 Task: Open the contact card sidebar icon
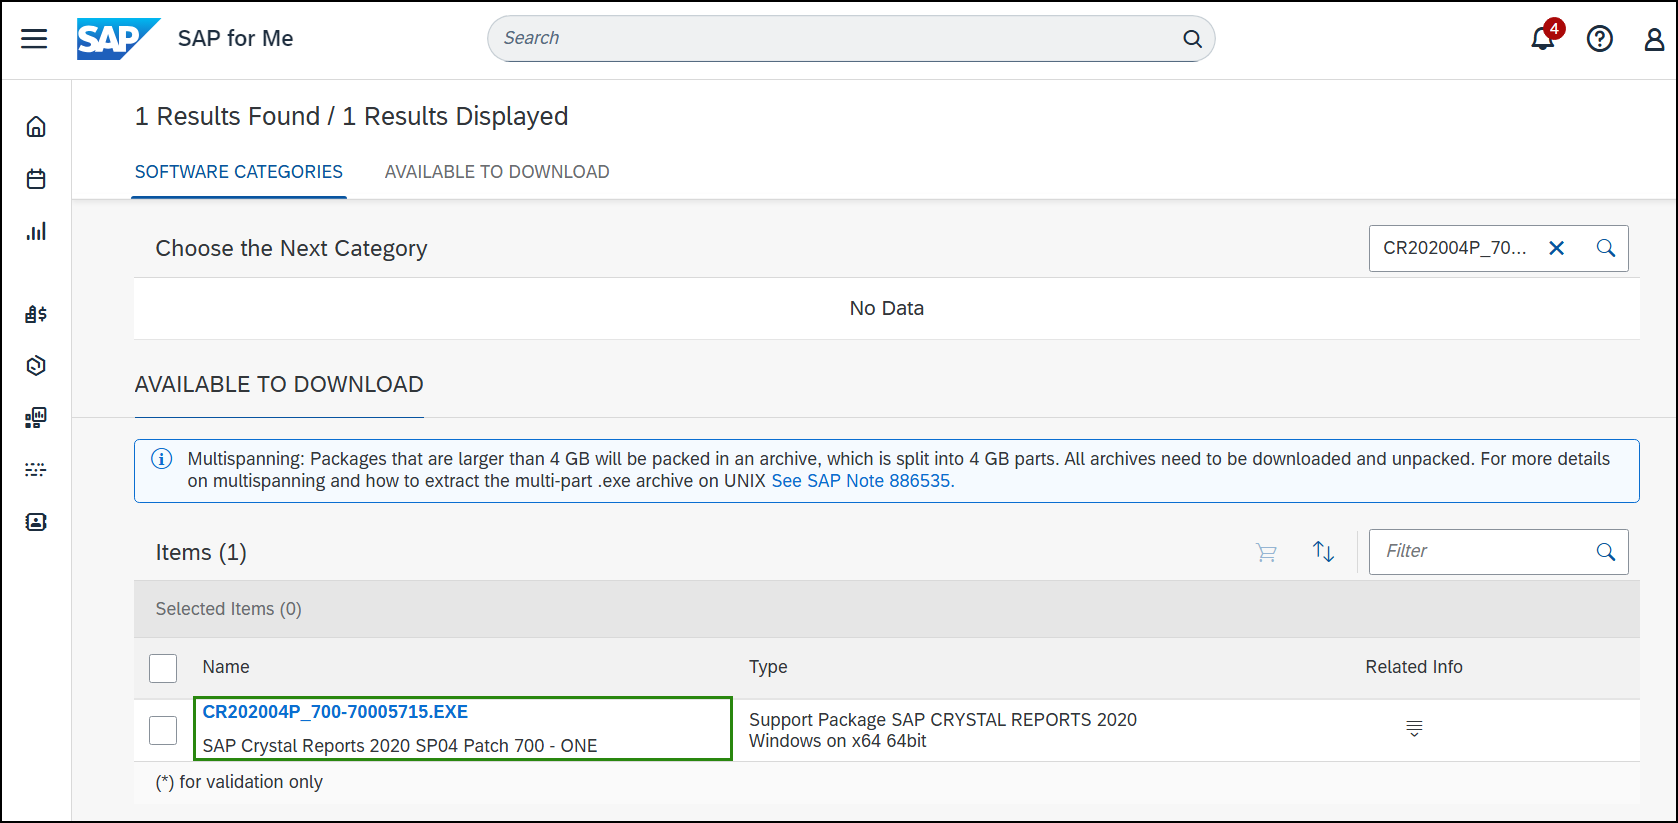pyautogui.click(x=36, y=522)
